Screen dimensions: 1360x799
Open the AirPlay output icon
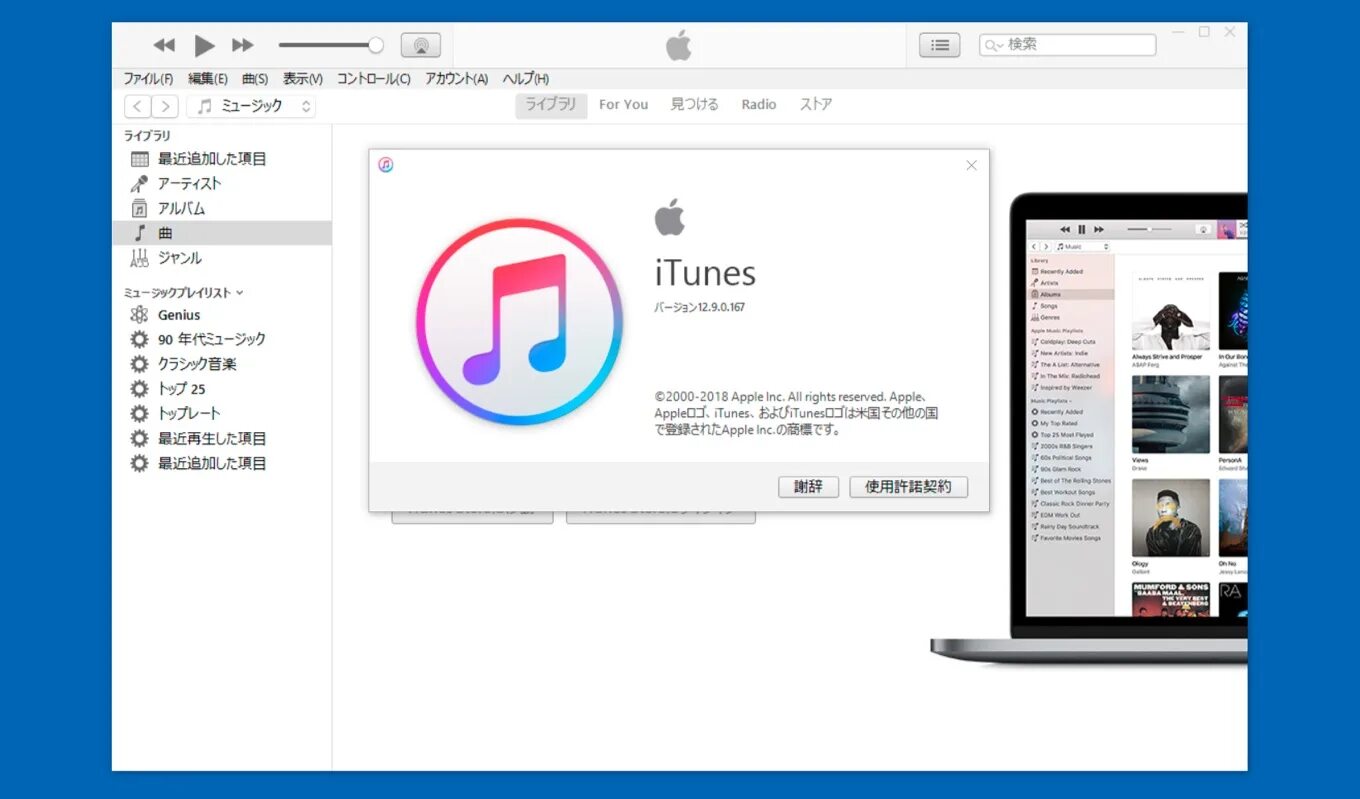(x=421, y=45)
